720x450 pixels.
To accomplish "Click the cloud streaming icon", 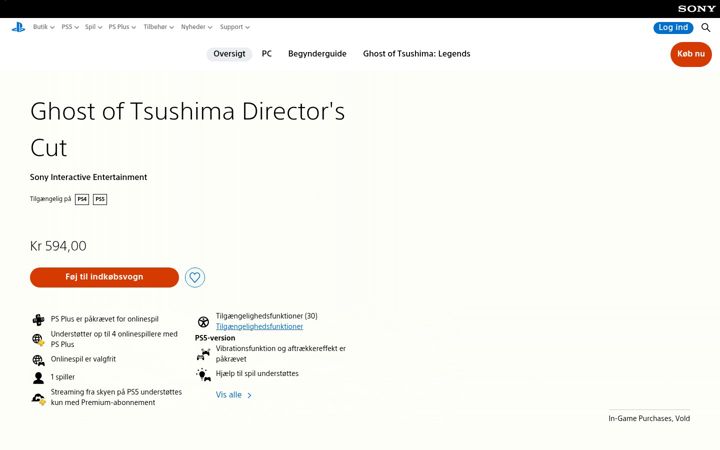I will (39, 398).
